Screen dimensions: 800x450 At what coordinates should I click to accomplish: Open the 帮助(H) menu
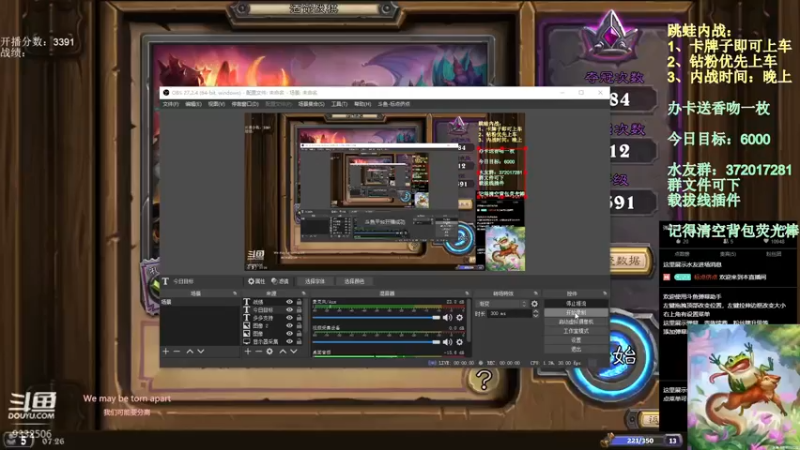[362, 104]
